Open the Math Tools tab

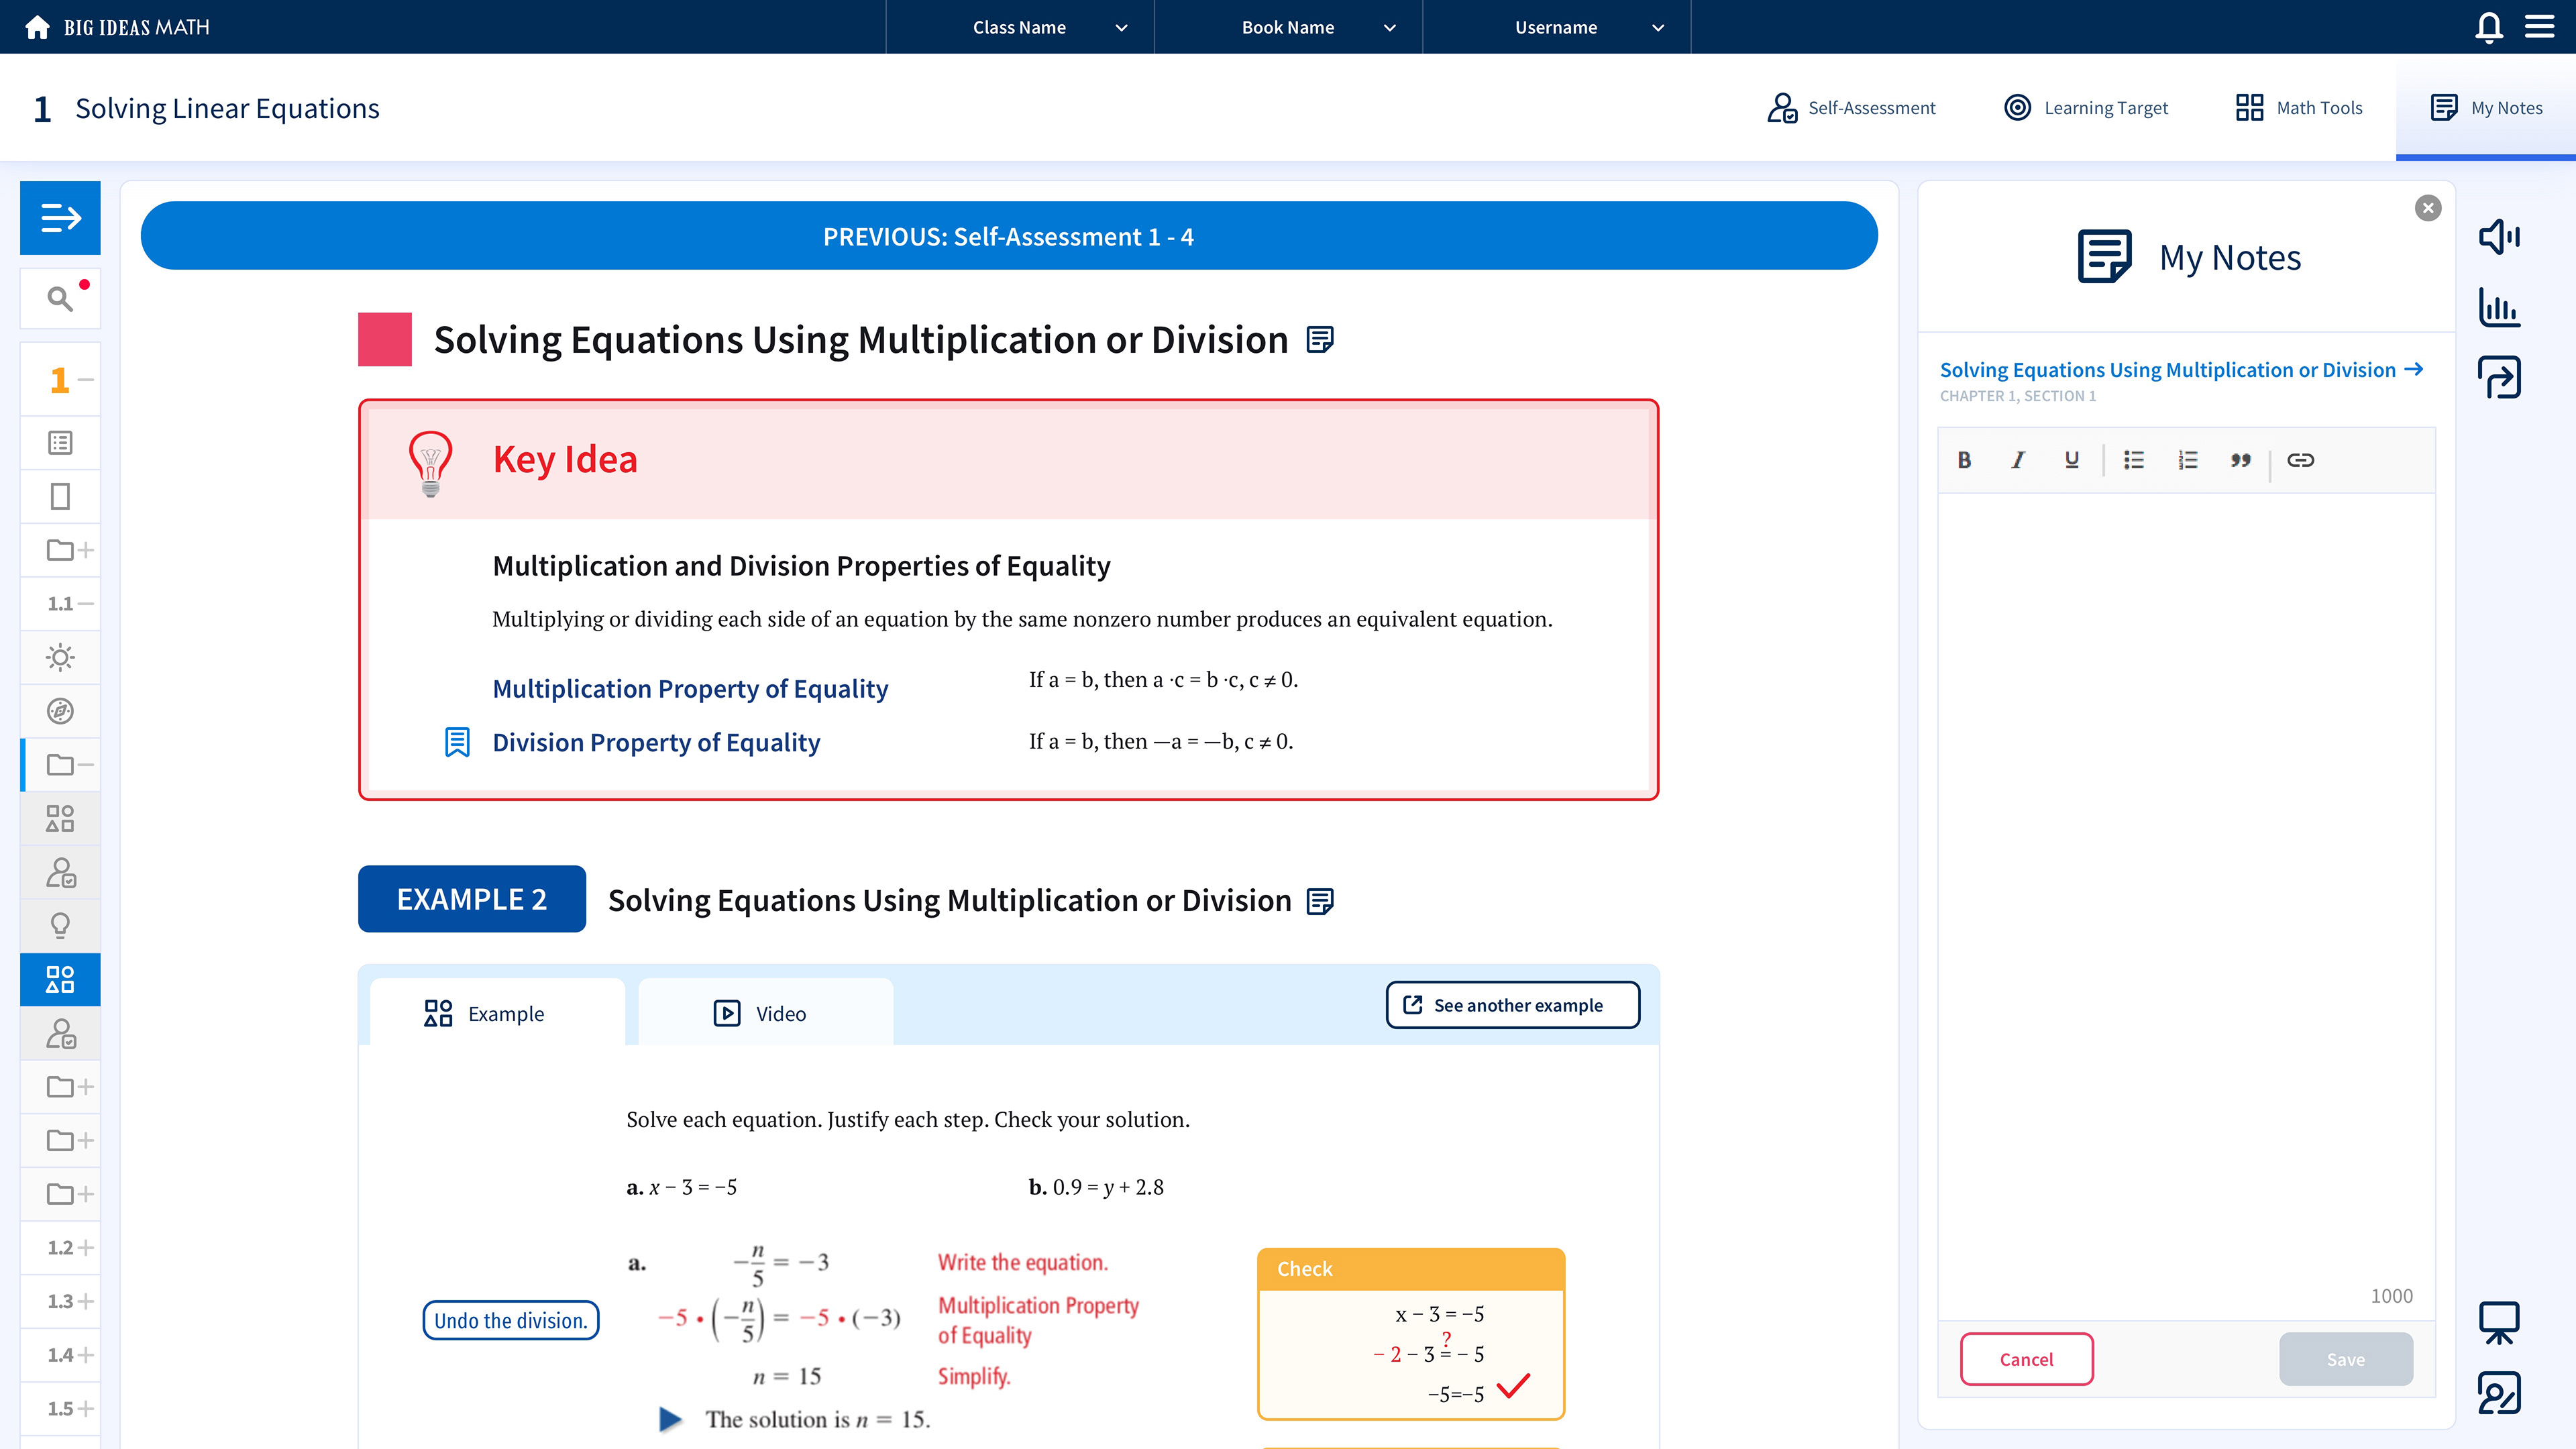pos(2299,107)
